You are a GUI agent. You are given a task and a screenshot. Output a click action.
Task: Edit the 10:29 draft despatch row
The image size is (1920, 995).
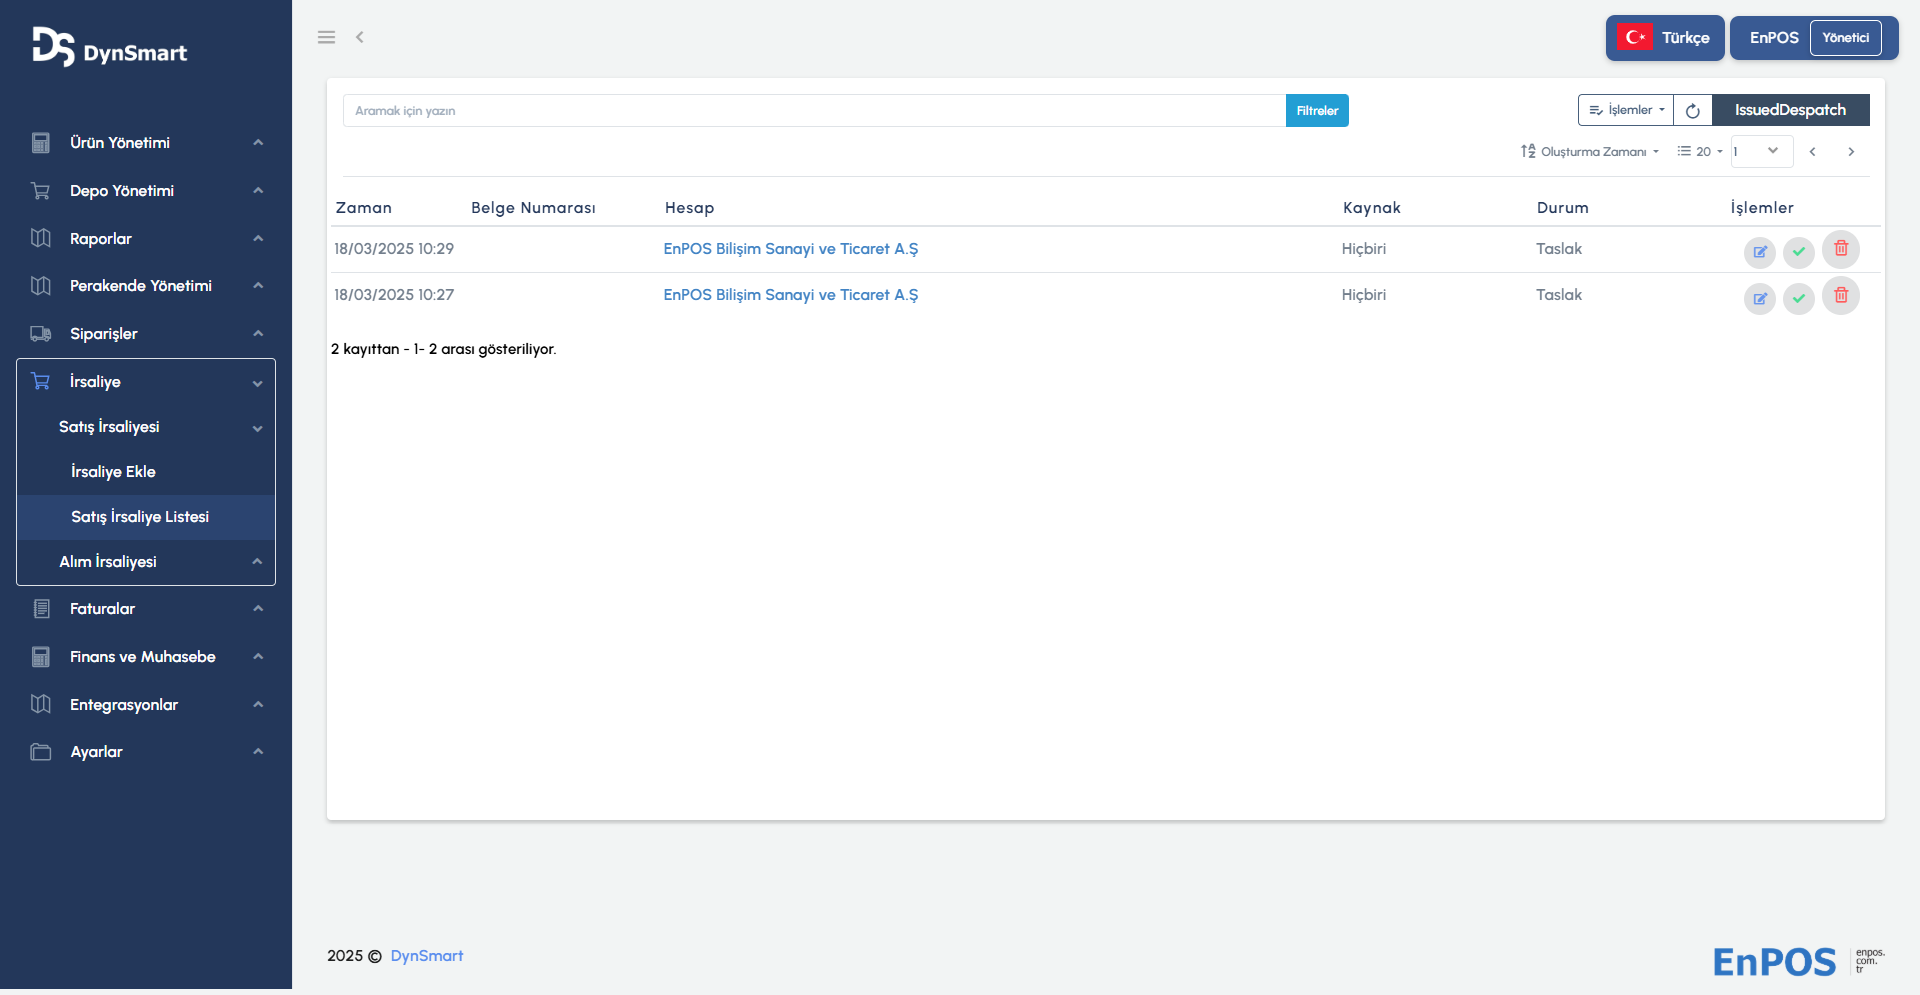tap(1759, 252)
